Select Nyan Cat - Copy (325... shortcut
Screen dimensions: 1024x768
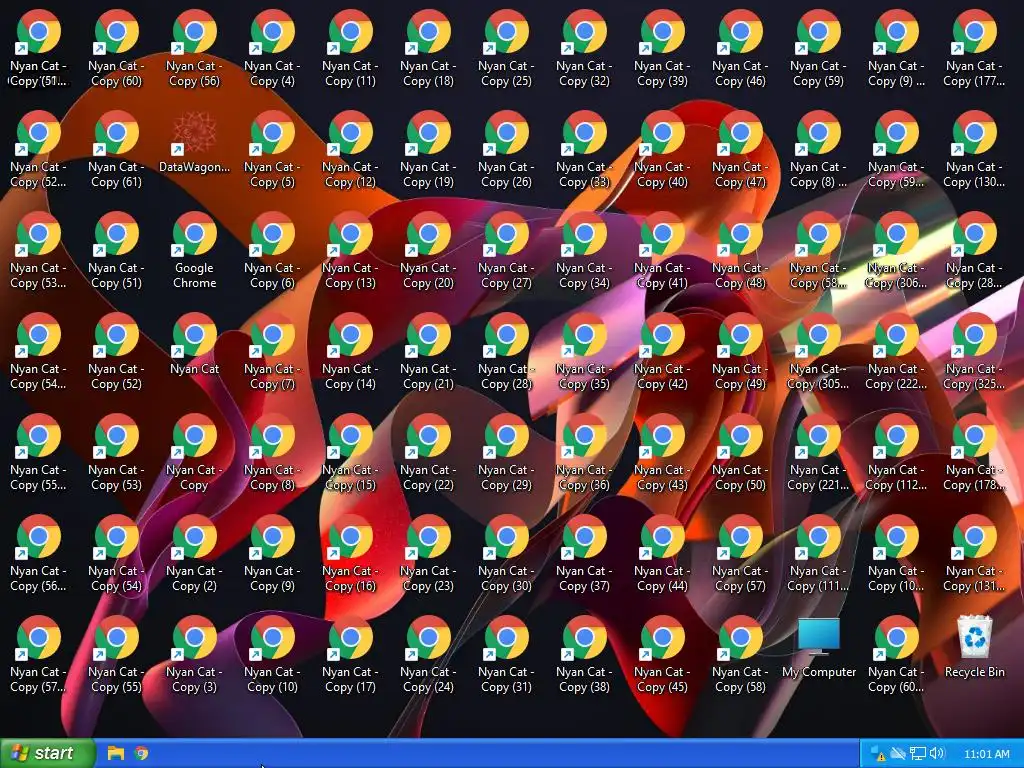click(974, 352)
